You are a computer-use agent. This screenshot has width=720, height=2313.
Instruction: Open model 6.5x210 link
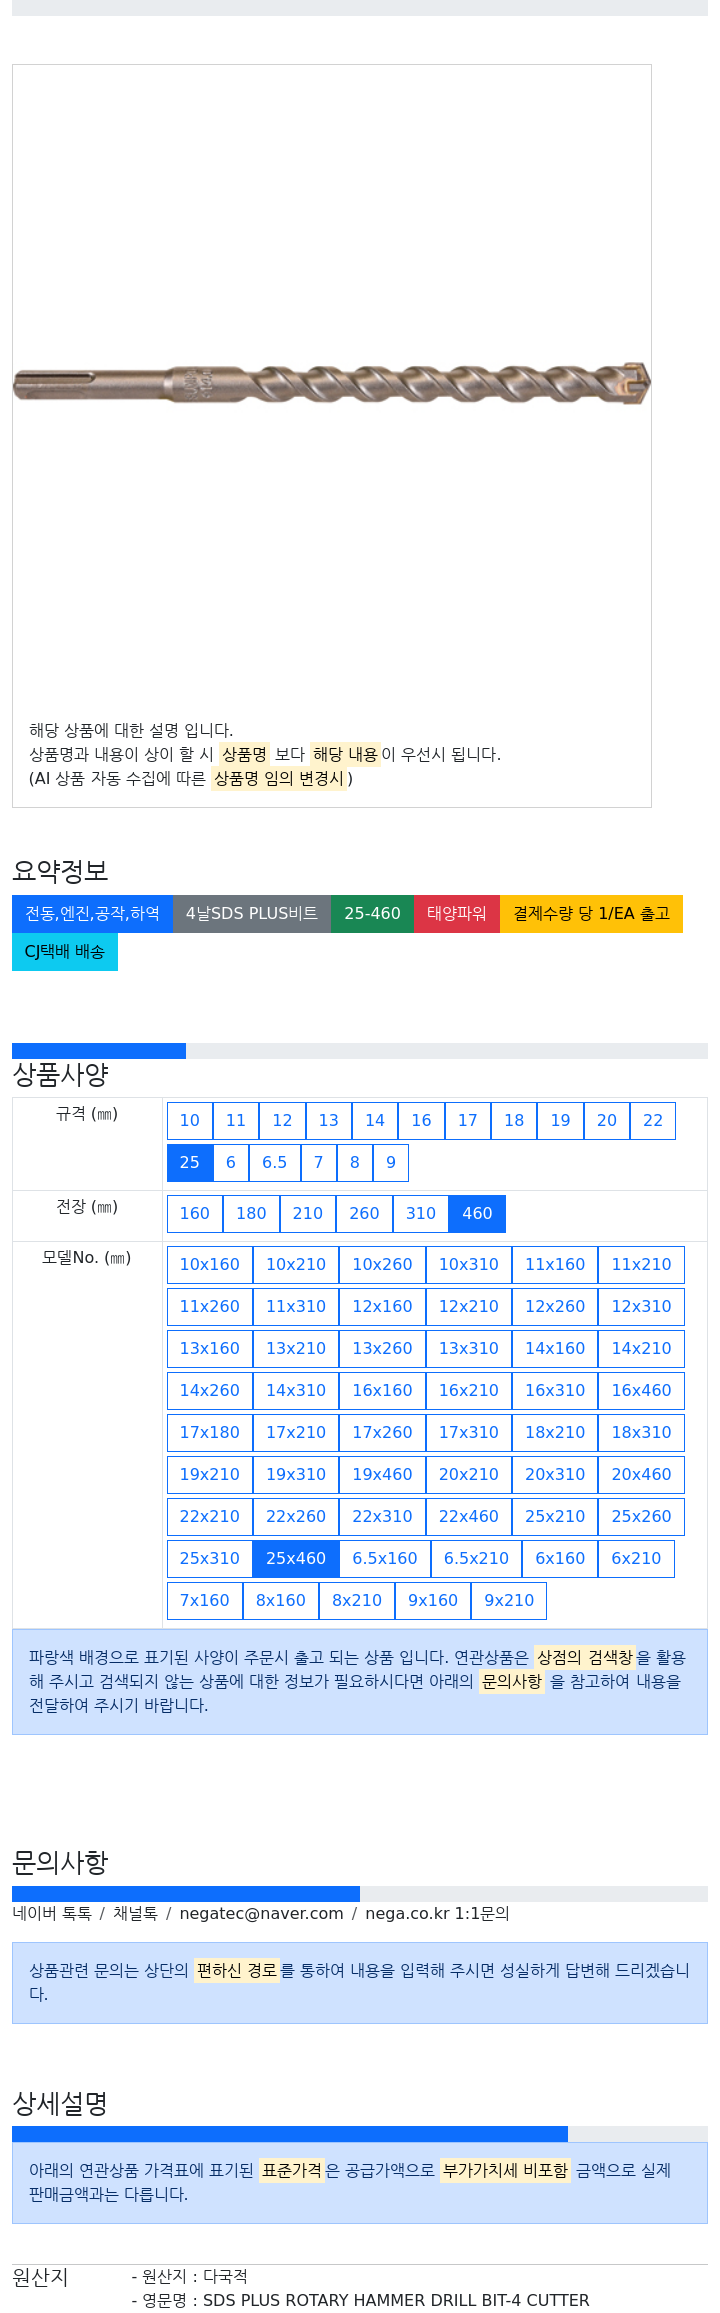pyautogui.click(x=476, y=1558)
